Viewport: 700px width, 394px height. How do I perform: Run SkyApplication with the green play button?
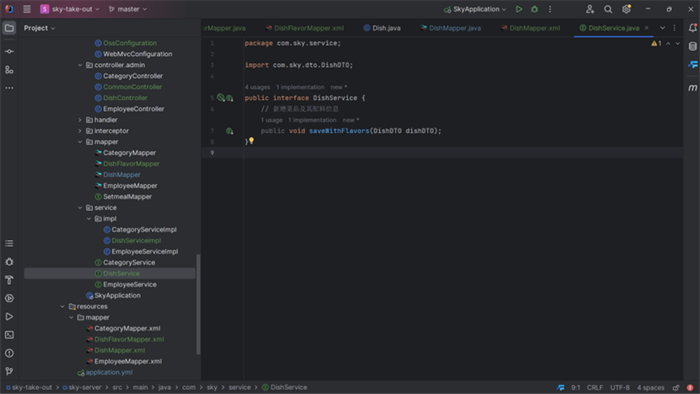pyautogui.click(x=519, y=9)
